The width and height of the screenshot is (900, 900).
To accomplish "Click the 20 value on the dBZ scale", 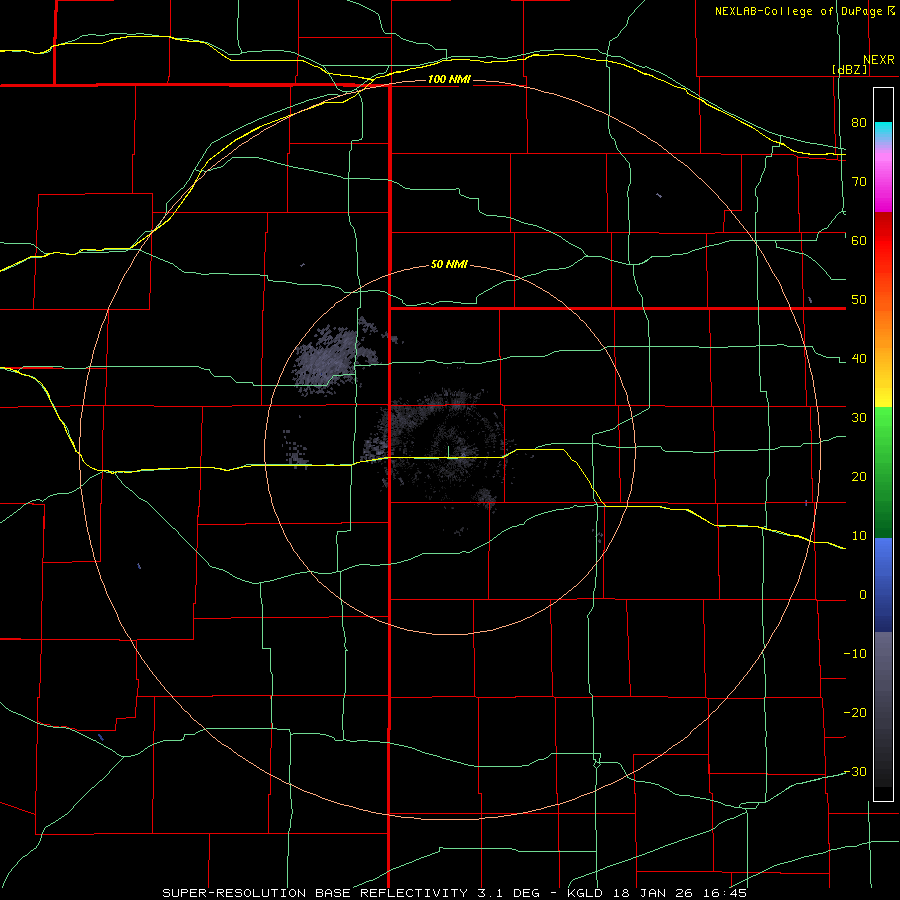I will pyautogui.click(x=859, y=477).
